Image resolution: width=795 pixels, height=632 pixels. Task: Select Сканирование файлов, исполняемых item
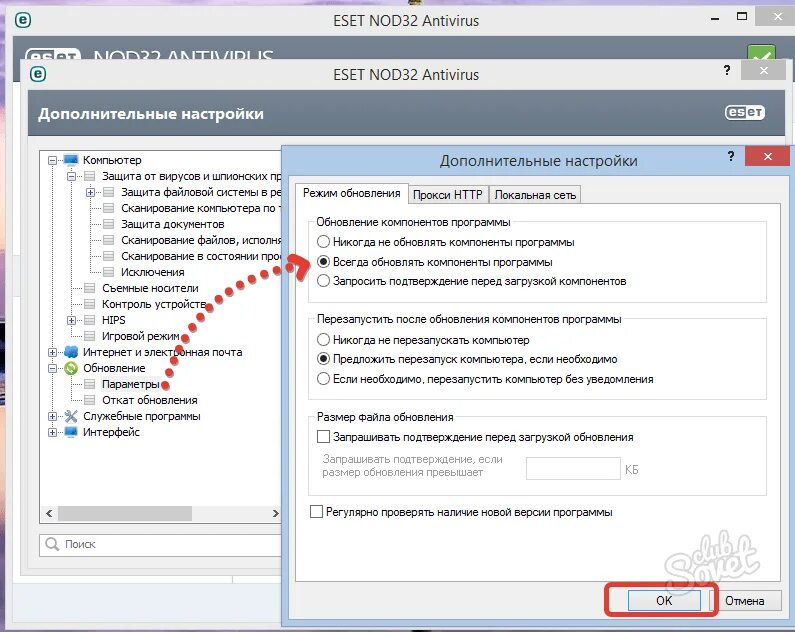(201, 240)
